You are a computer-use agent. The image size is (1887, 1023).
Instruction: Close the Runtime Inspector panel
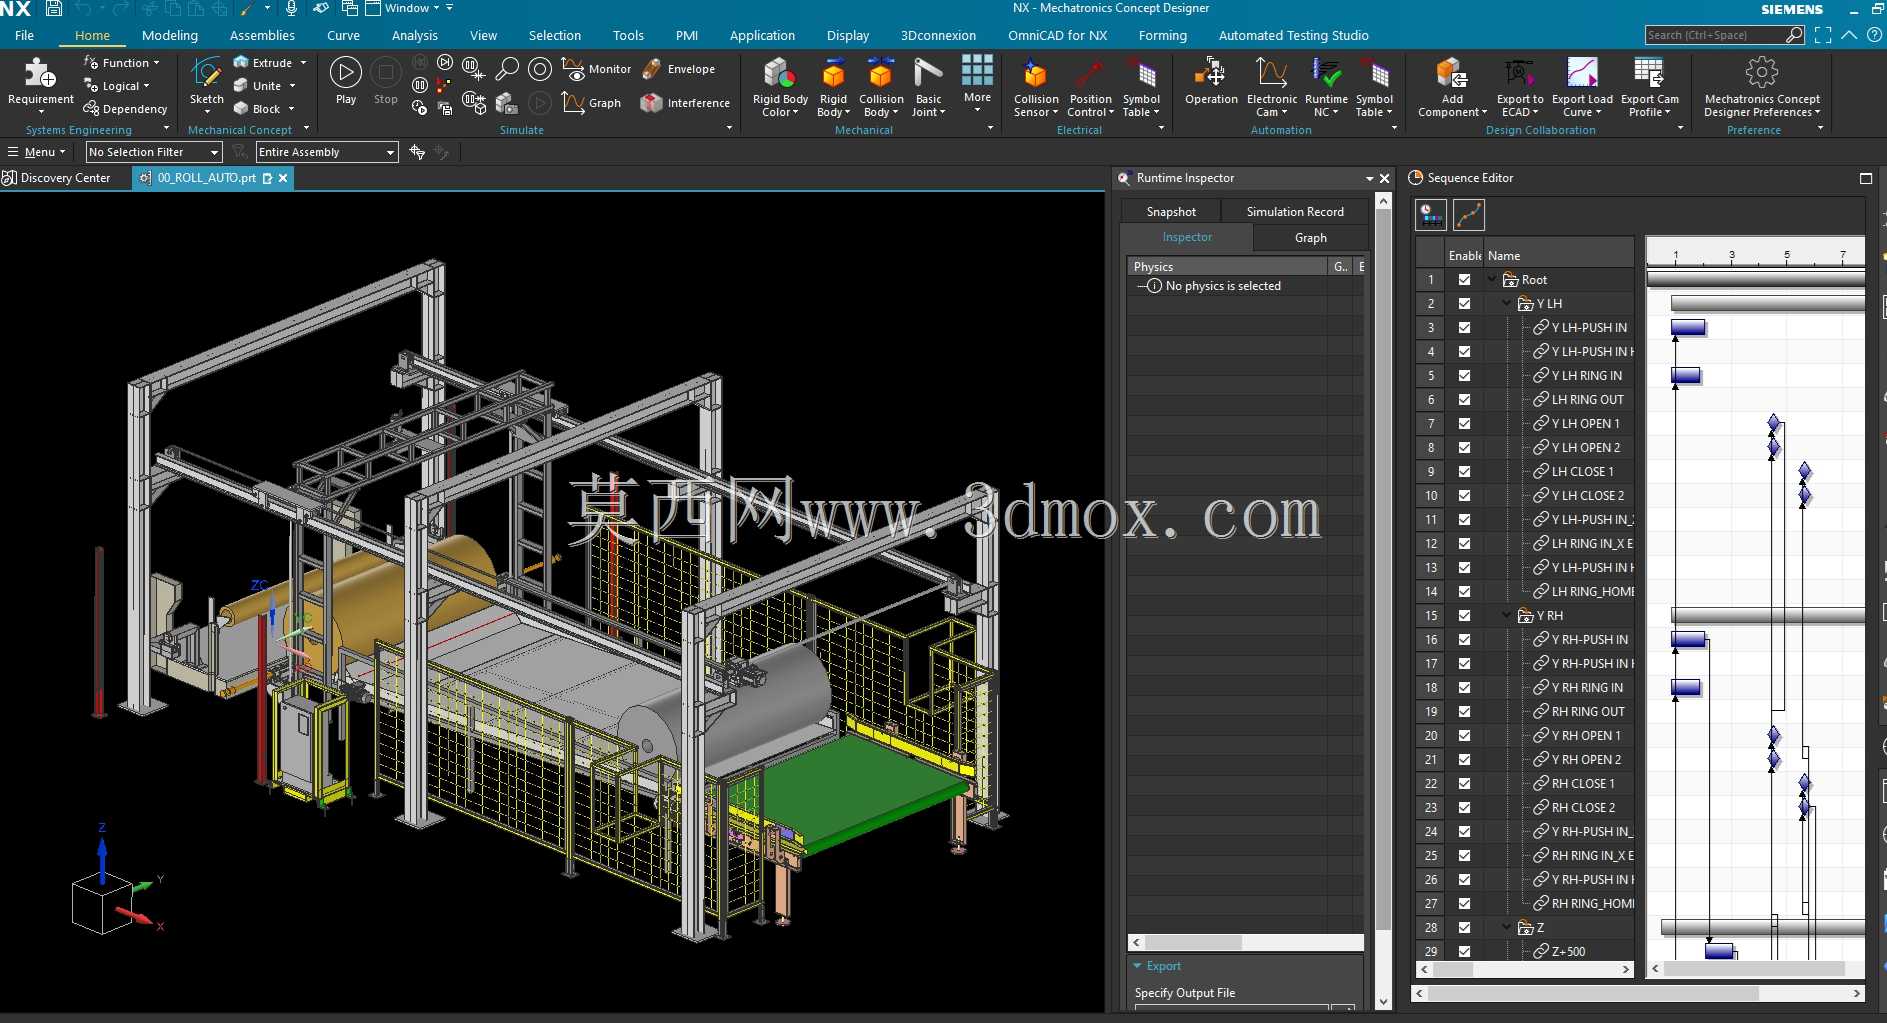tap(1384, 178)
